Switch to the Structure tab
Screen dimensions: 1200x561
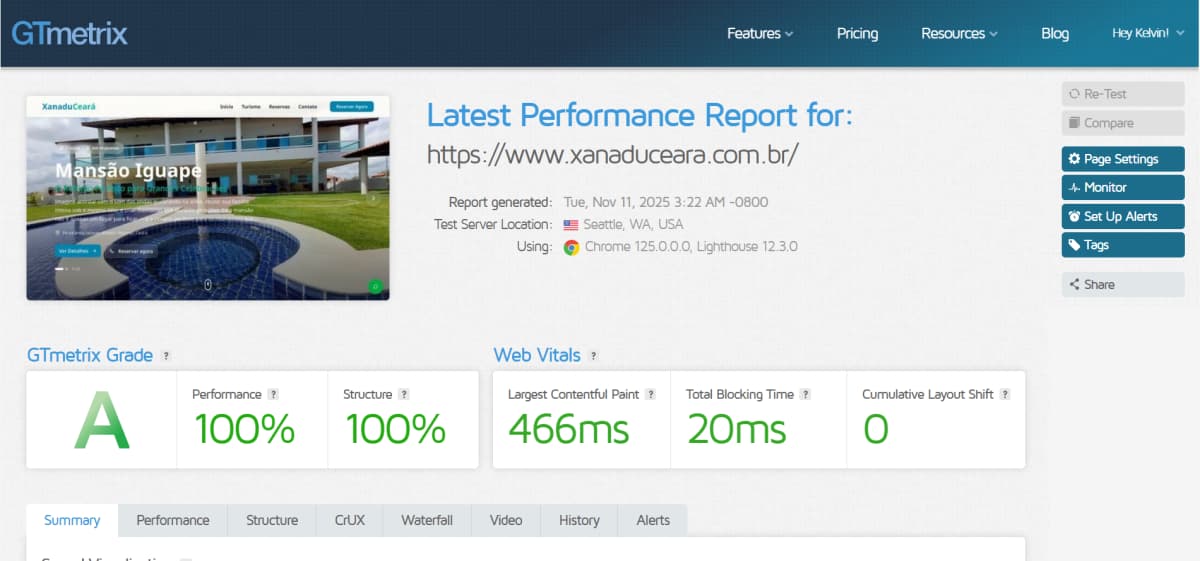pos(272,520)
